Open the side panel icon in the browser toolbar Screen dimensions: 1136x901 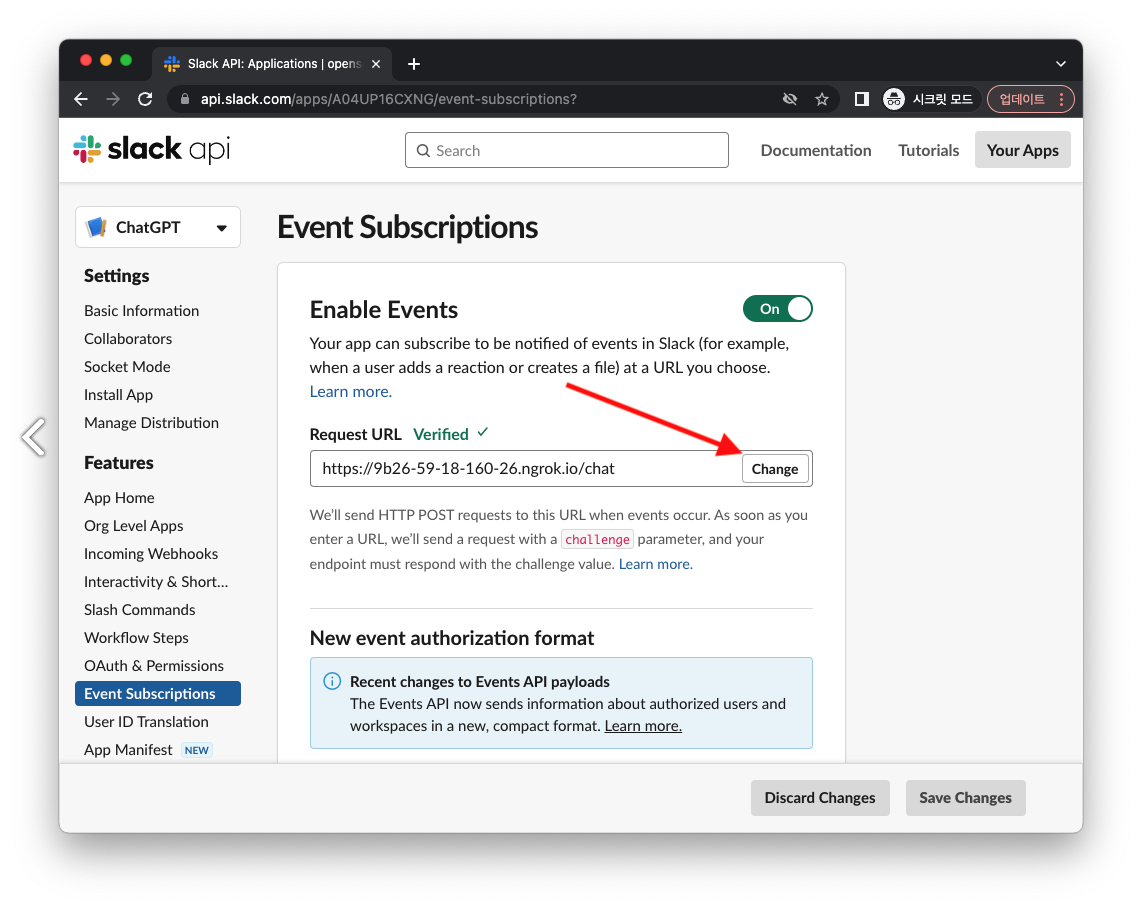[861, 99]
